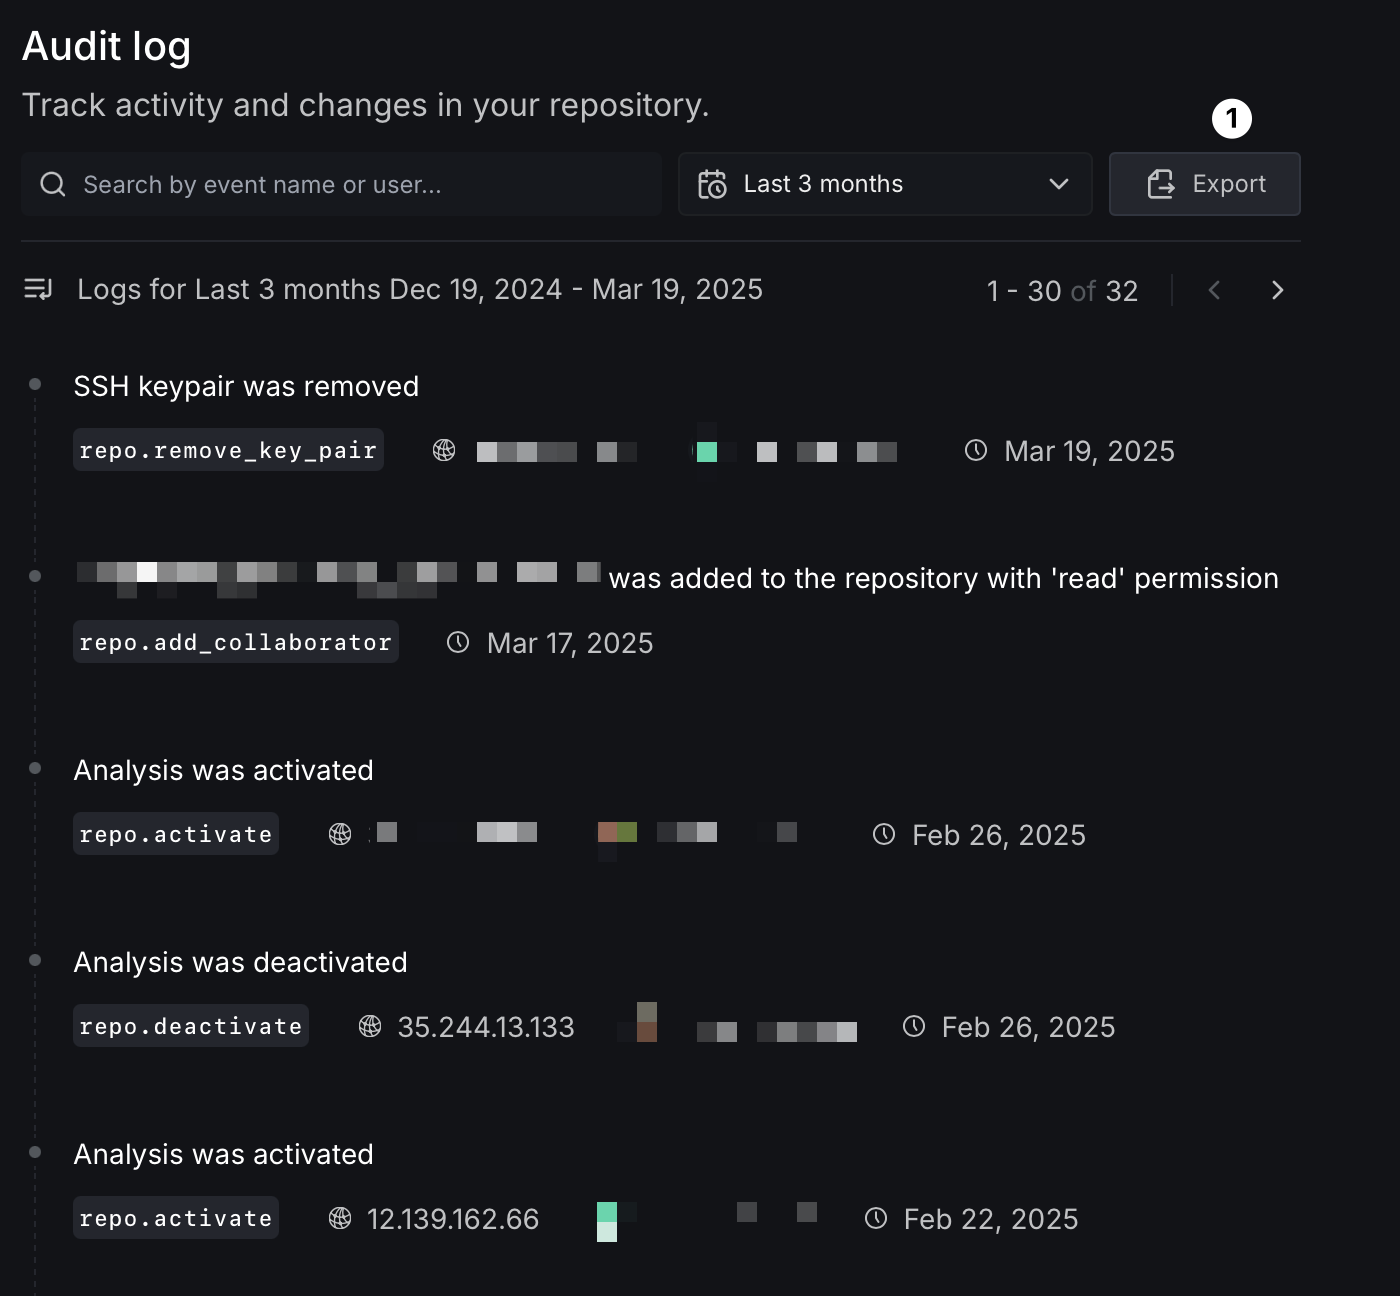
Task: Select the repo.remove_key_pair event tag
Action: point(228,451)
